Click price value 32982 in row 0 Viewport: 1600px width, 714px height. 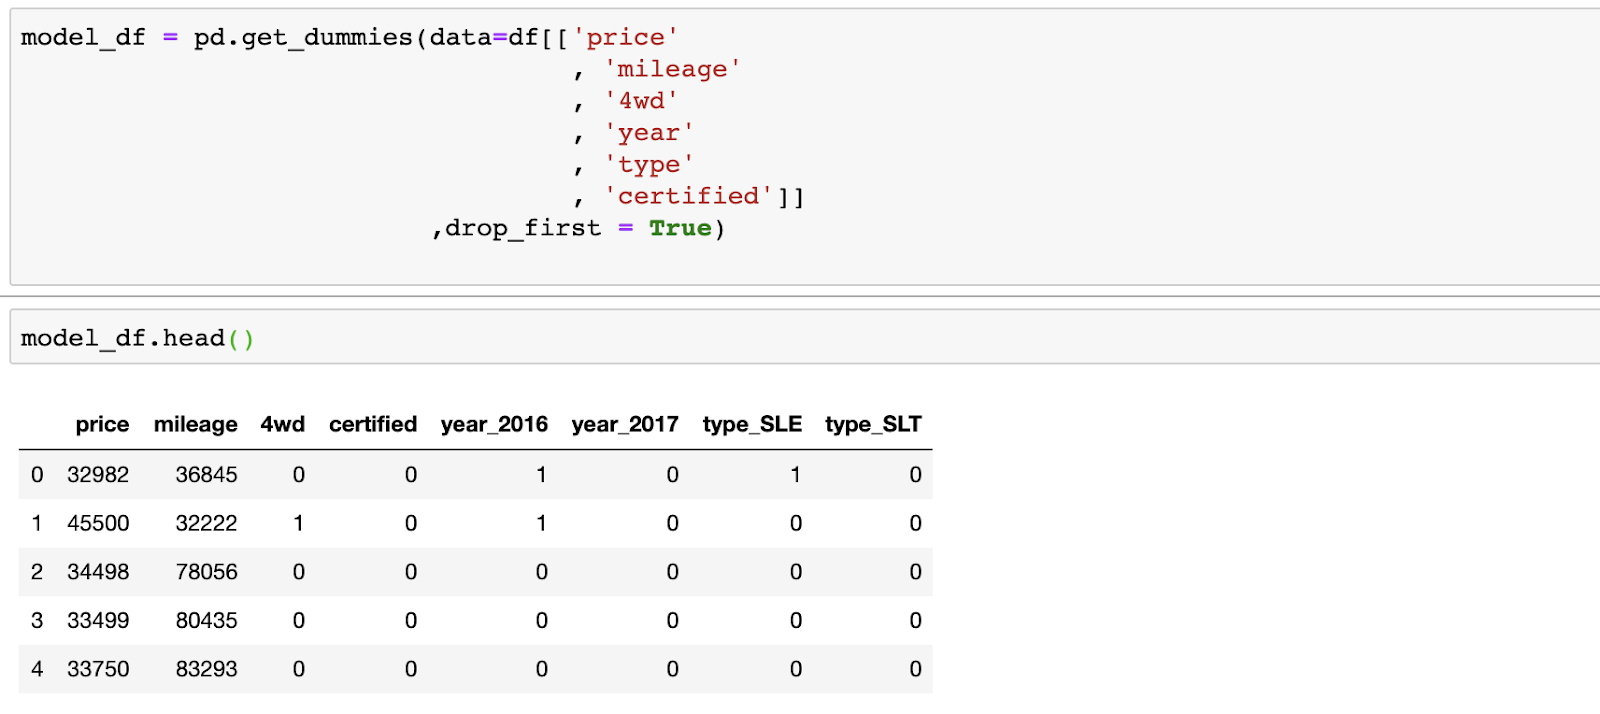click(98, 475)
